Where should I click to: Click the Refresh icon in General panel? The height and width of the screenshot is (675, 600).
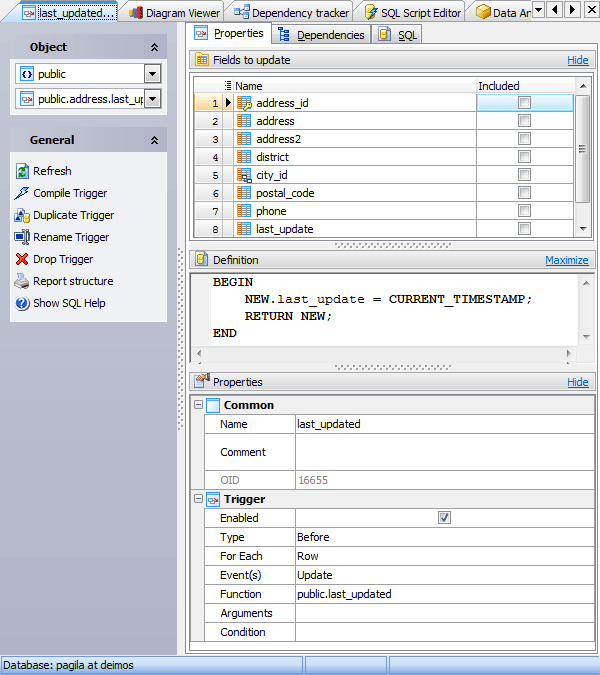22,171
